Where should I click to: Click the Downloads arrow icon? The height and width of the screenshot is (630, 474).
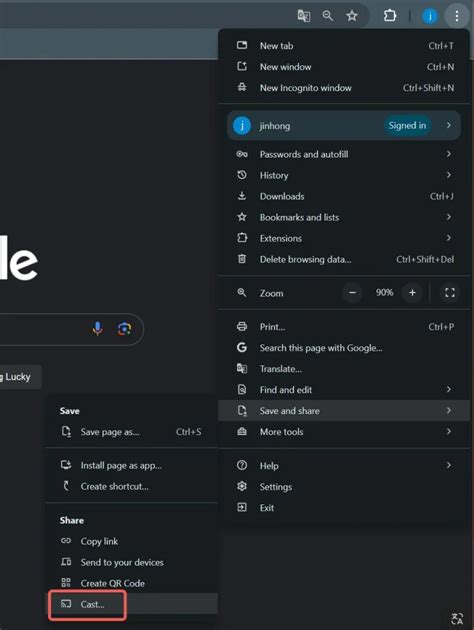242,196
